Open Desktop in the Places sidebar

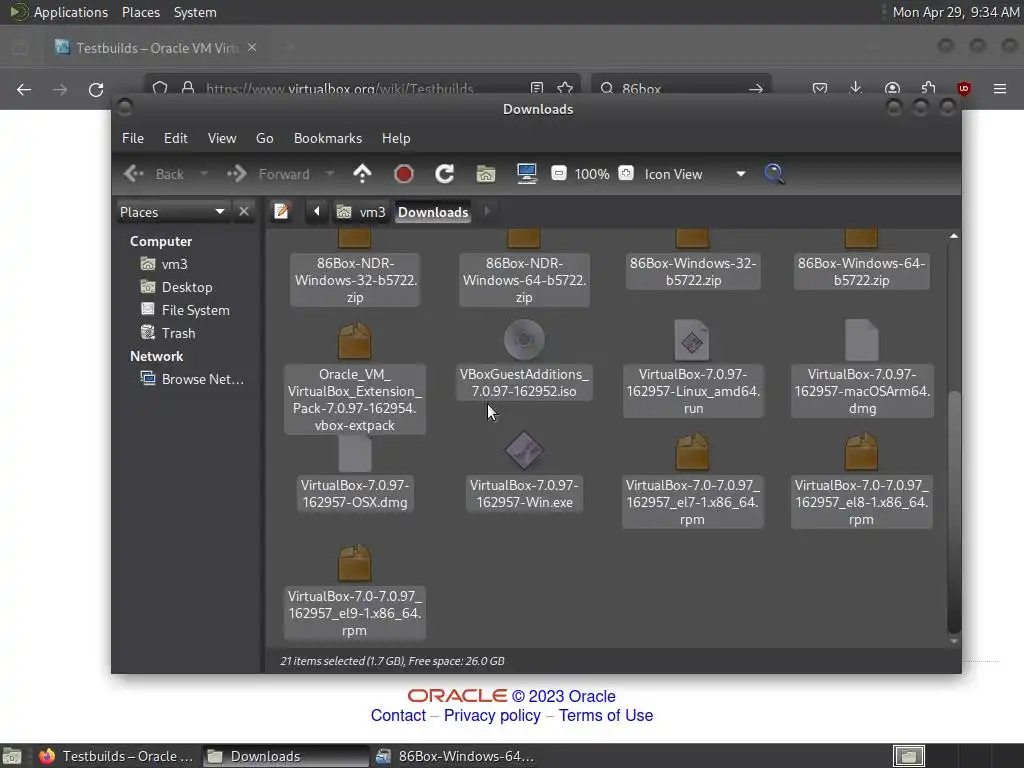click(187, 287)
